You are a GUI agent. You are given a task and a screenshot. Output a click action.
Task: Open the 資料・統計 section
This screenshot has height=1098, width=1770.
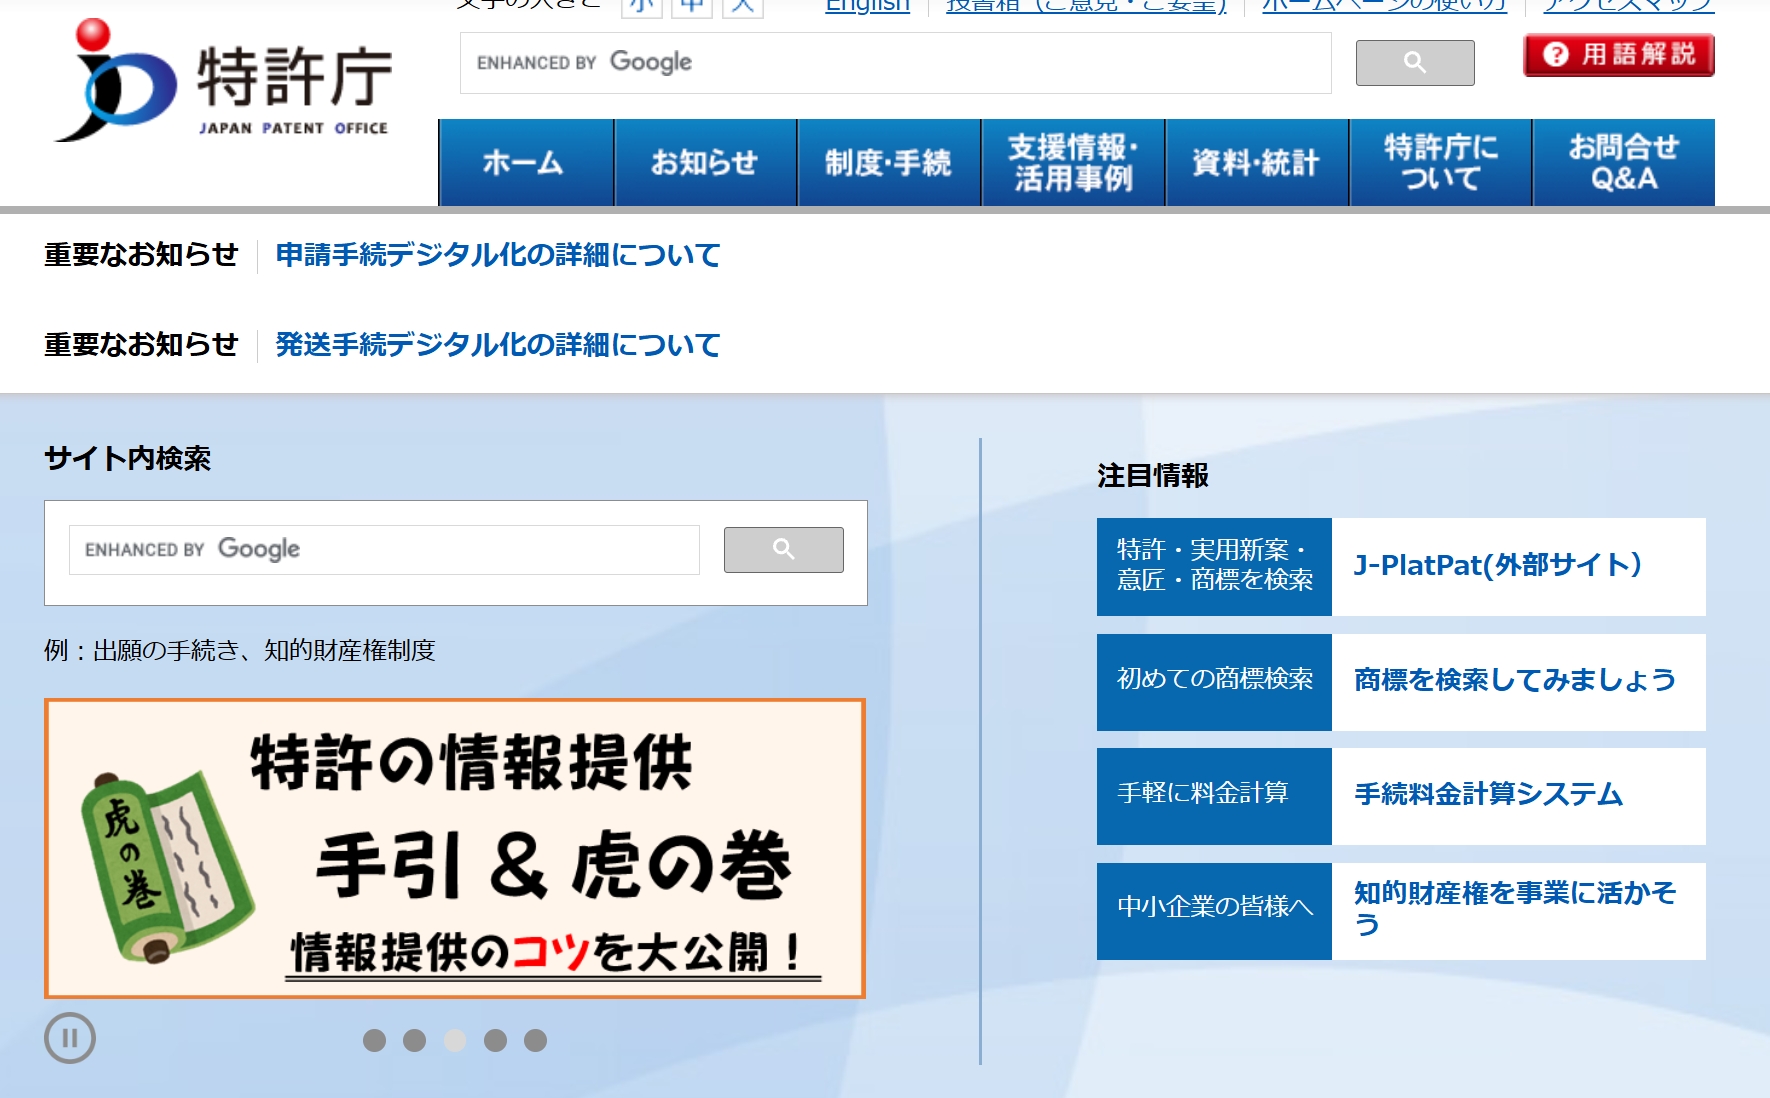click(x=1256, y=162)
